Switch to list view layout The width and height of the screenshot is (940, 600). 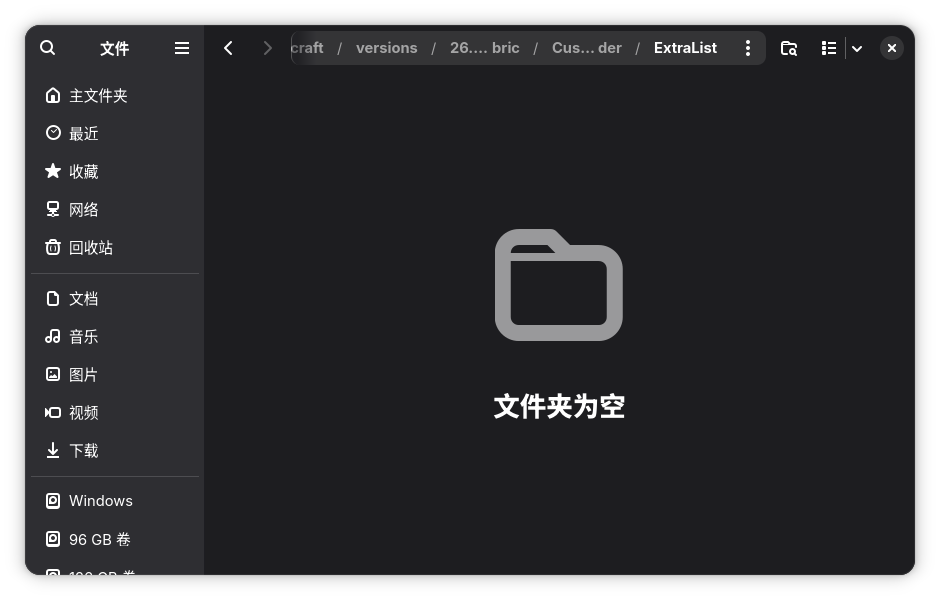[x=828, y=48]
